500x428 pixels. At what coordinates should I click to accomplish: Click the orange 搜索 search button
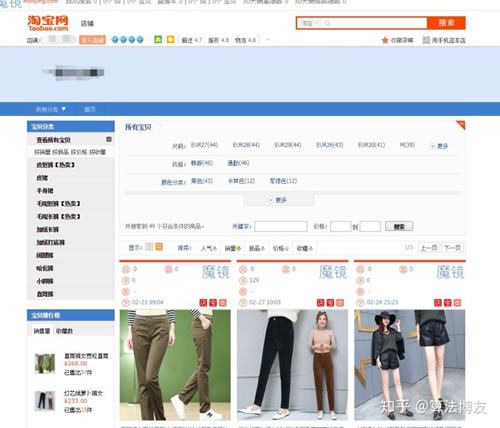(446, 23)
